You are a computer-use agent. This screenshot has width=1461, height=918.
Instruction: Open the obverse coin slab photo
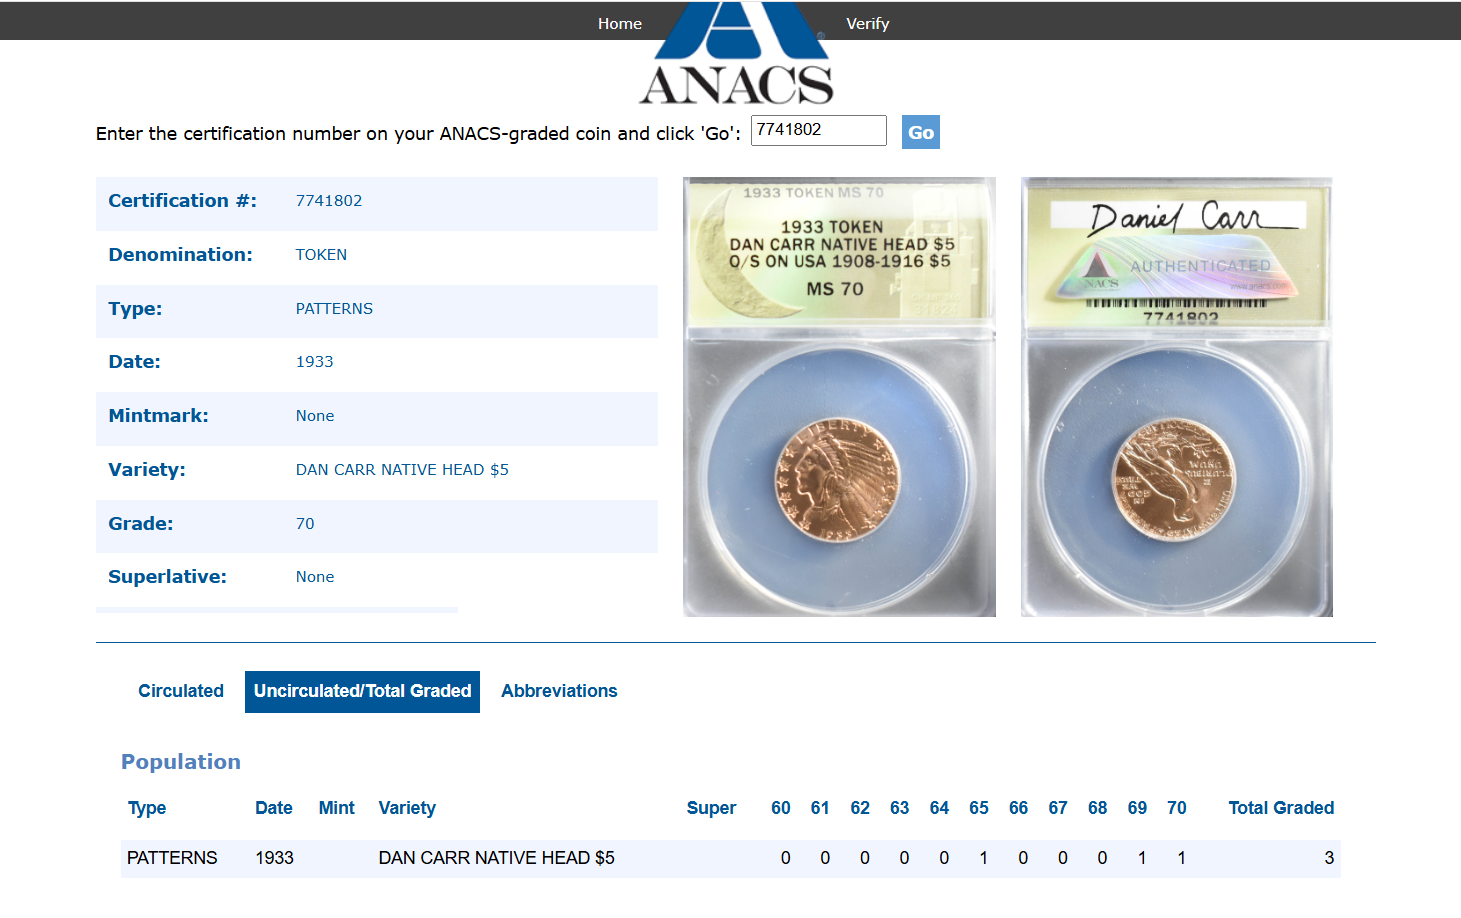(839, 397)
